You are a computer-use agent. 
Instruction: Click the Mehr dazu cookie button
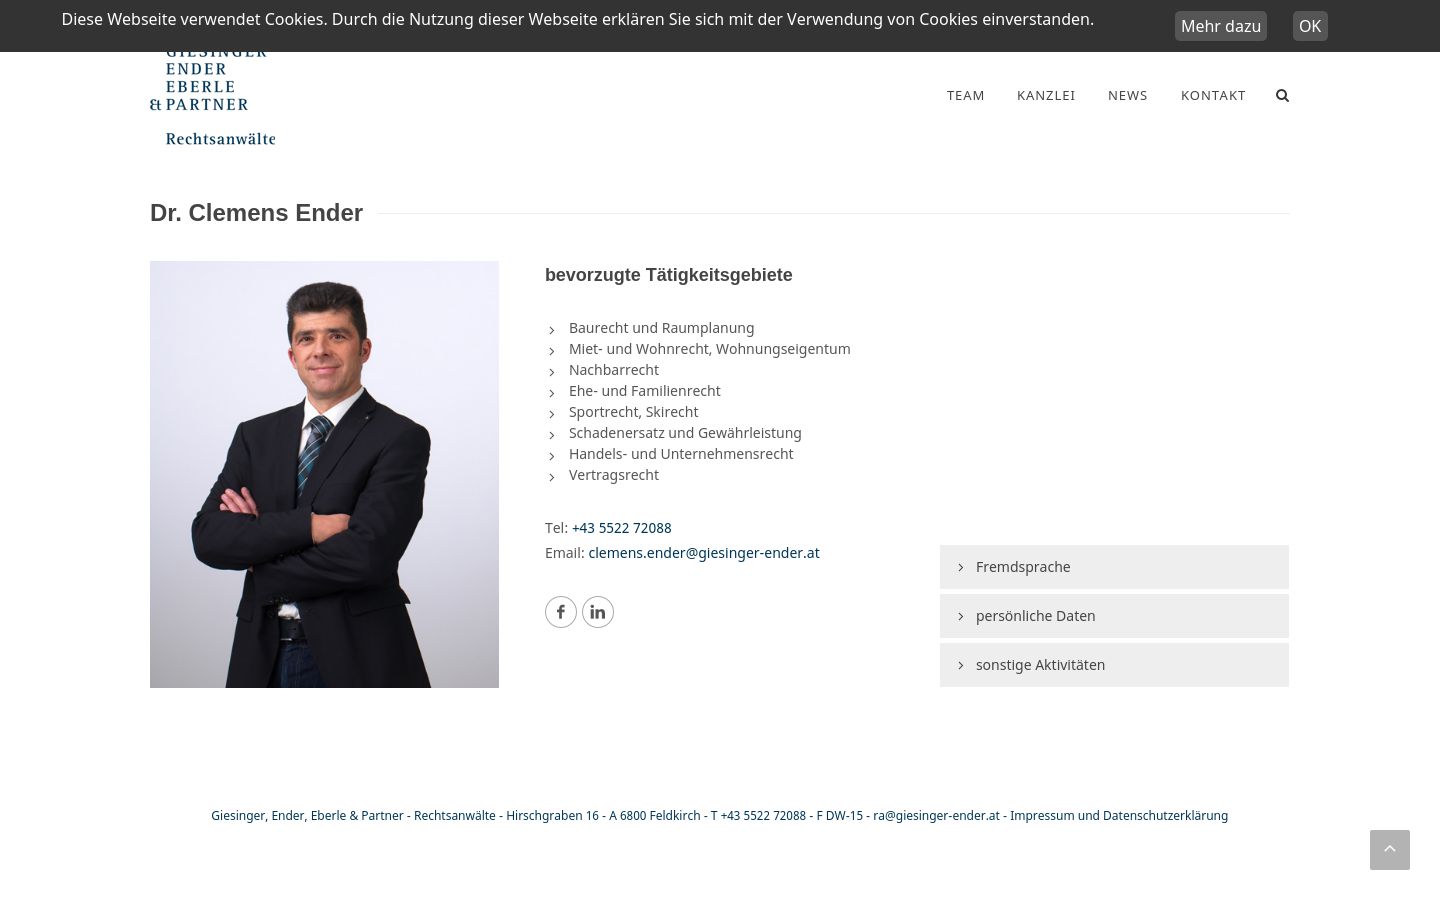(x=1221, y=26)
